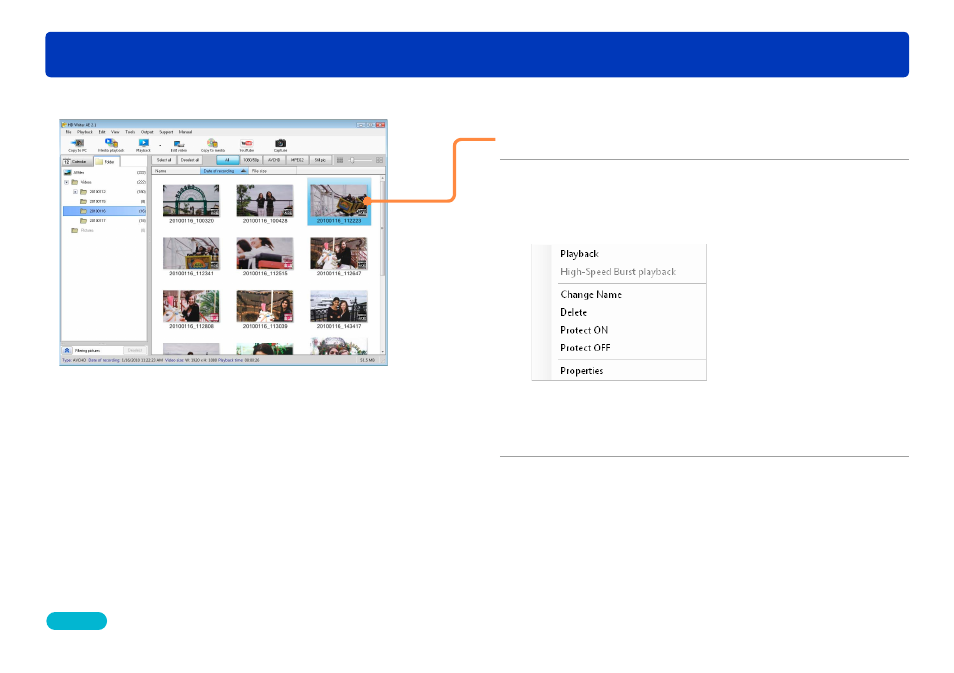
Task: Open the Manual menu
Action: [x=185, y=132]
